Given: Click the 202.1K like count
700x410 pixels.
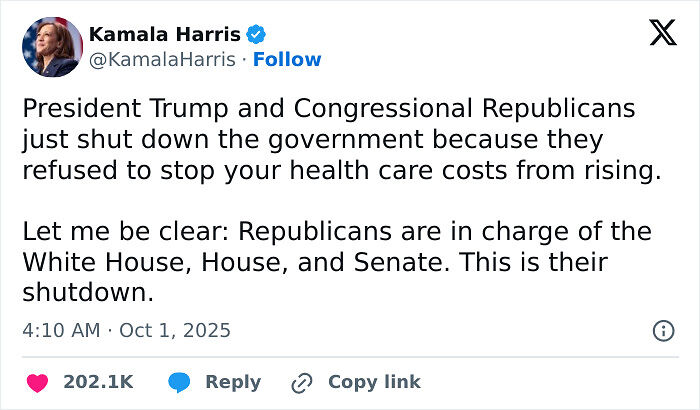Looking at the screenshot, I should click(97, 382).
